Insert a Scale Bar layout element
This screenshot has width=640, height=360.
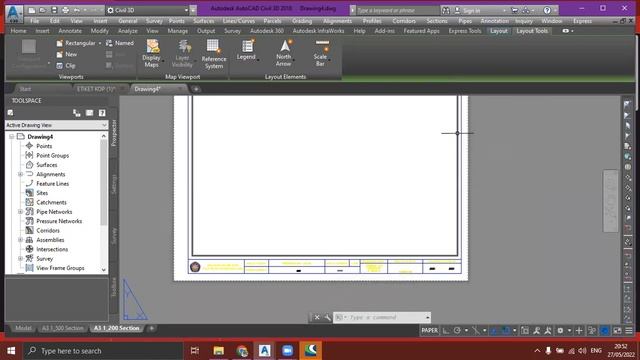[x=321, y=53]
